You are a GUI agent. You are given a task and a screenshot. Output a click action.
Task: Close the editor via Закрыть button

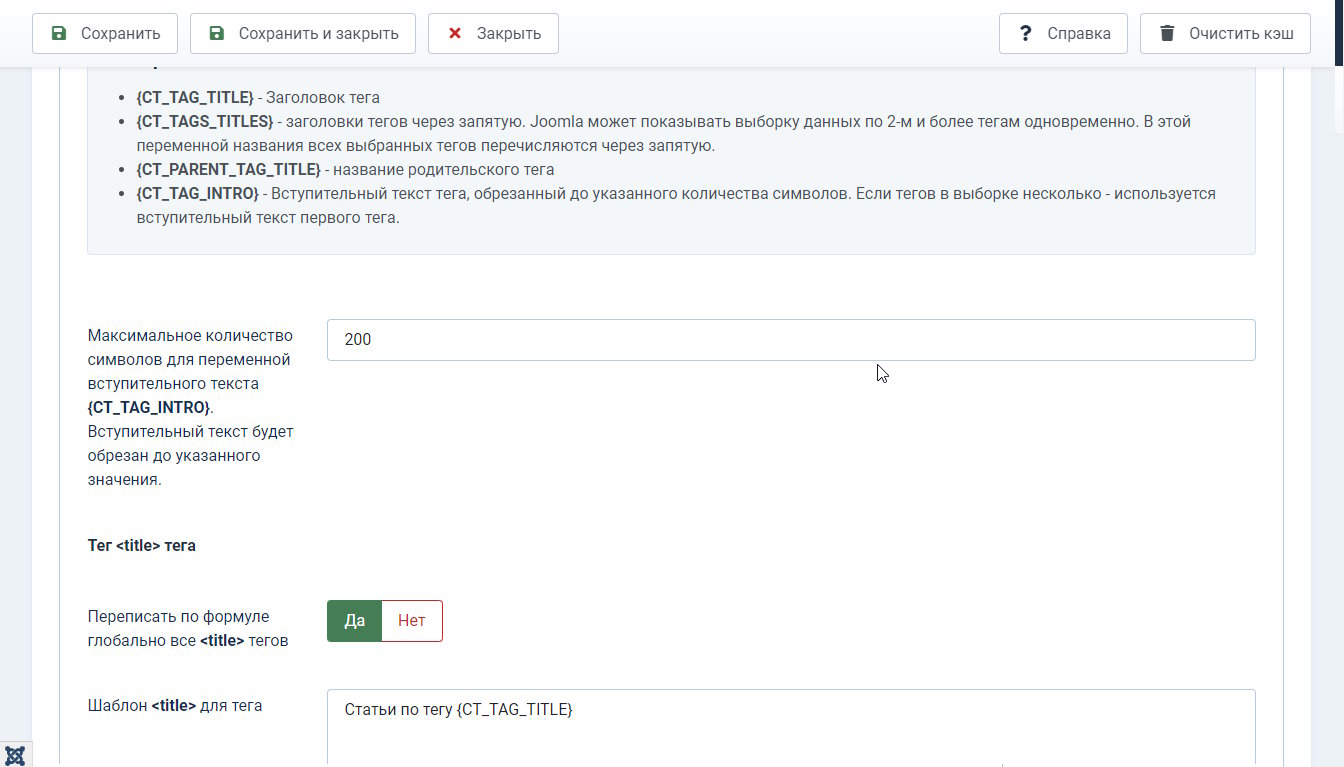493,33
